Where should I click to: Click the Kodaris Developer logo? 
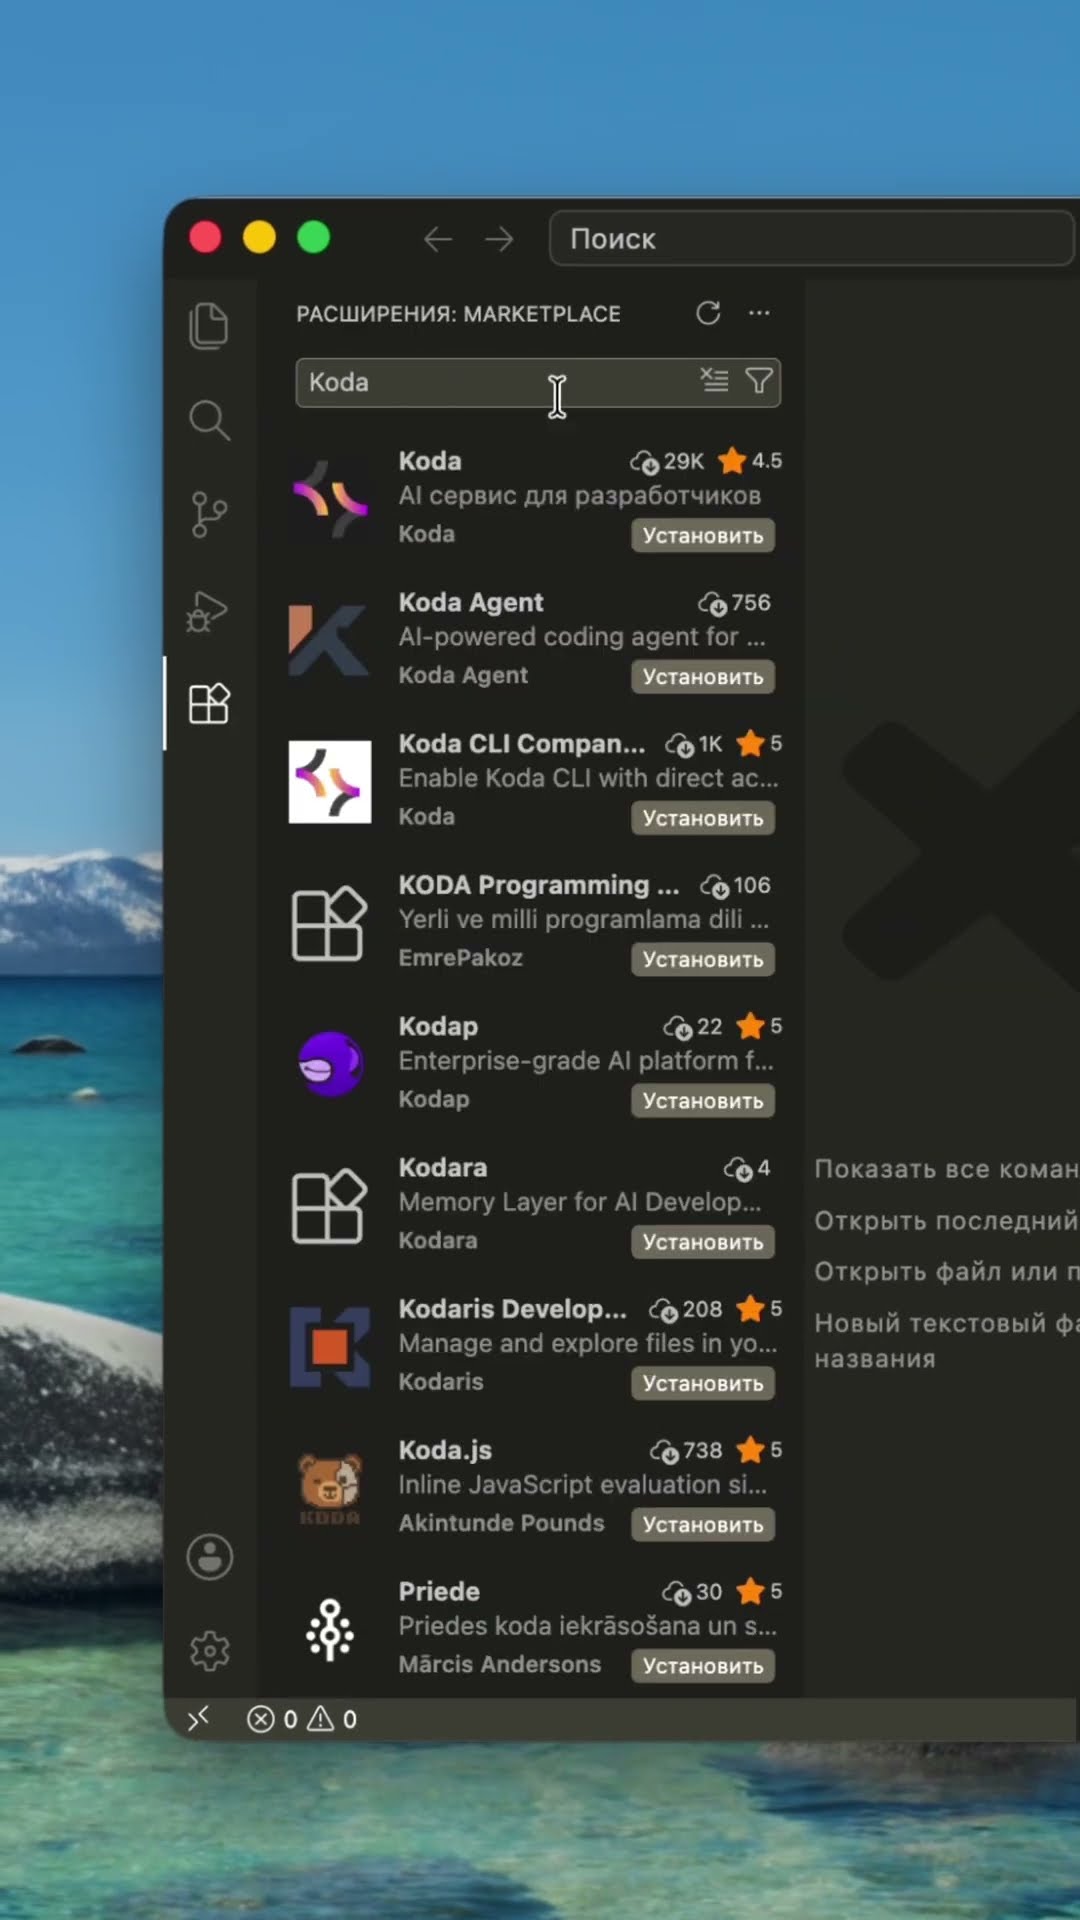pos(330,1347)
